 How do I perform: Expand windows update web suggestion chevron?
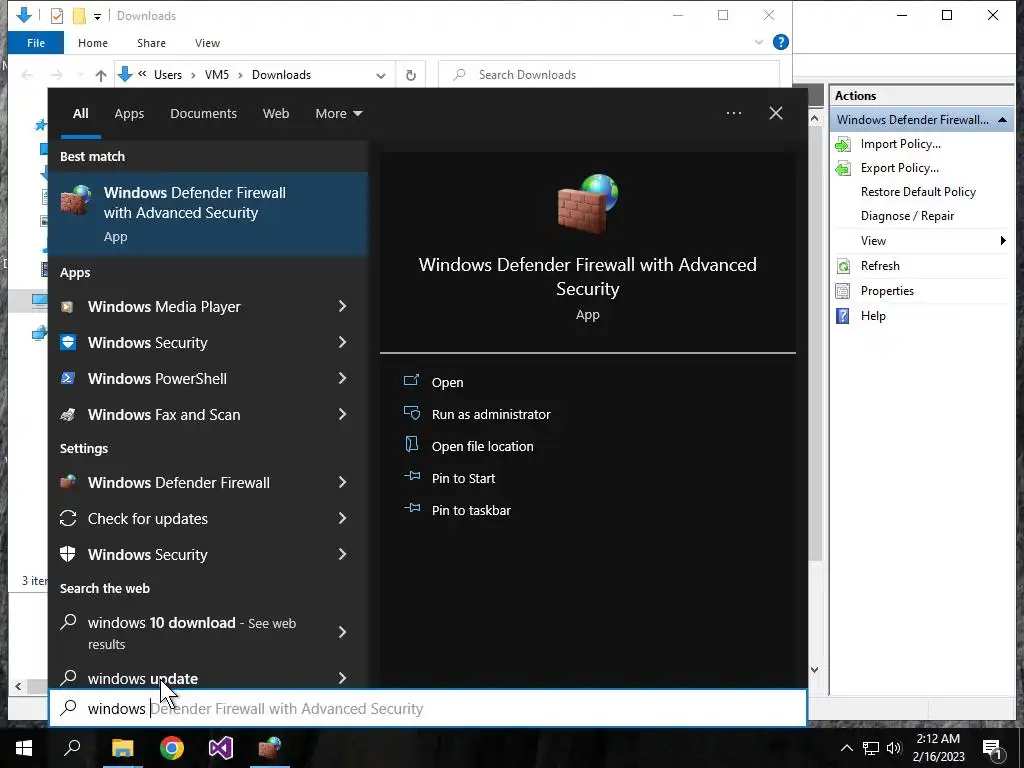(342, 678)
